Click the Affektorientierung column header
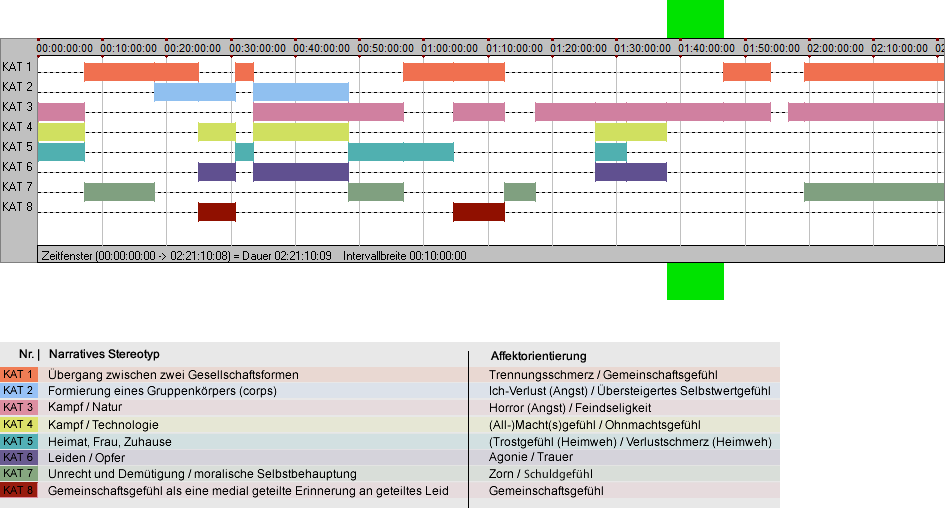The width and height of the screenshot is (945, 530). 538,356
